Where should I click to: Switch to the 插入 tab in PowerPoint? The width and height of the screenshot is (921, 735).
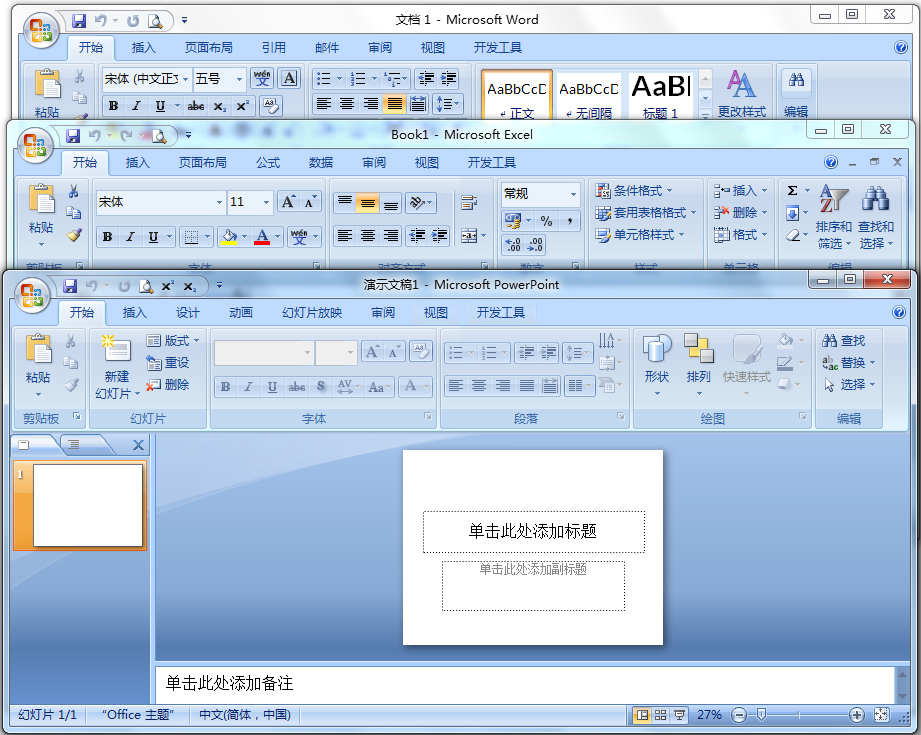click(134, 312)
